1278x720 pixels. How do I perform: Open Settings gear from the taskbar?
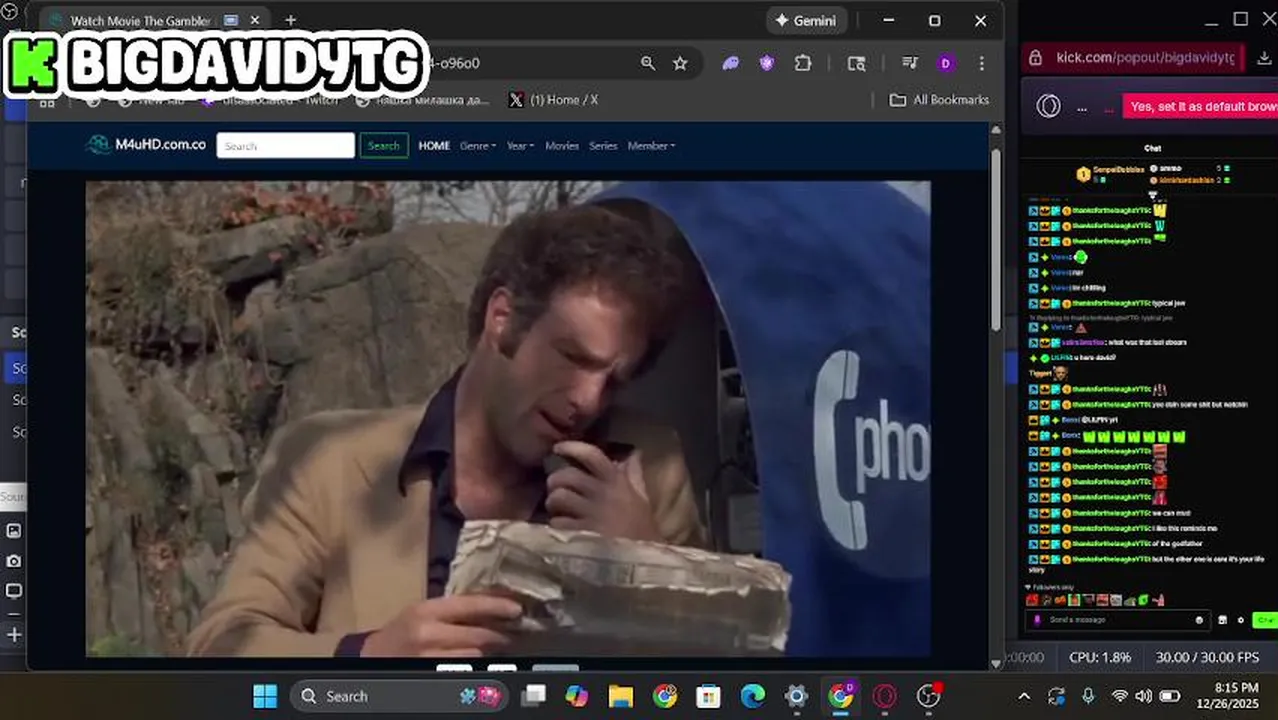(x=796, y=696)
